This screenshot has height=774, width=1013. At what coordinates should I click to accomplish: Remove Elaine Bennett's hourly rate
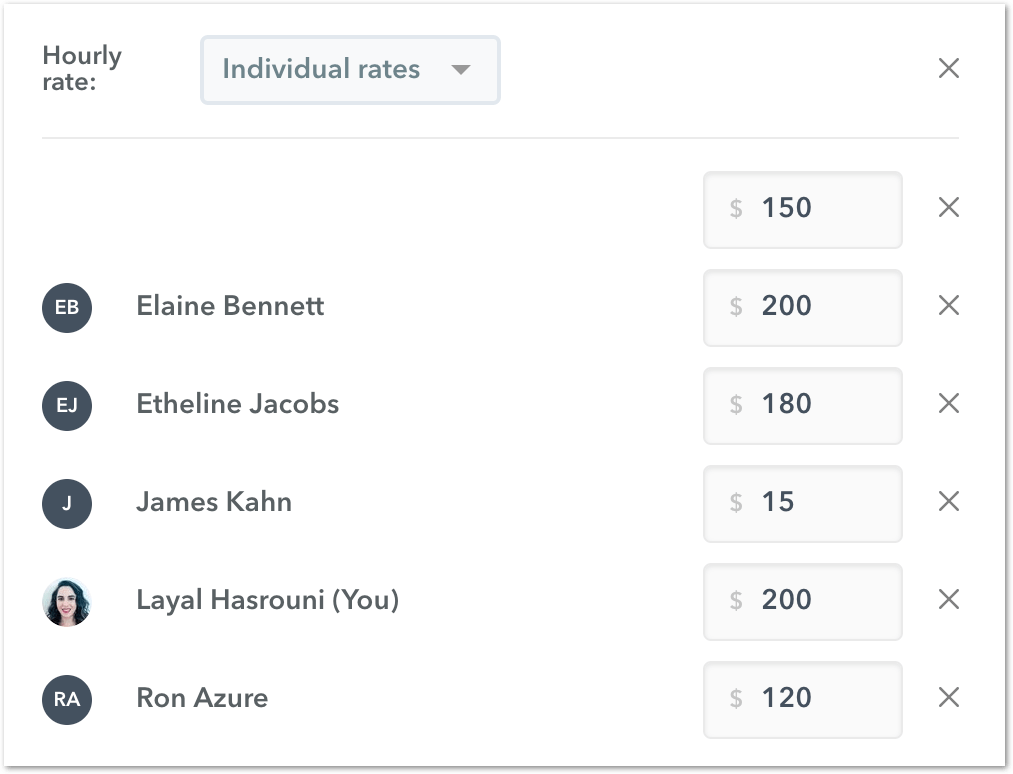(948, 306)
